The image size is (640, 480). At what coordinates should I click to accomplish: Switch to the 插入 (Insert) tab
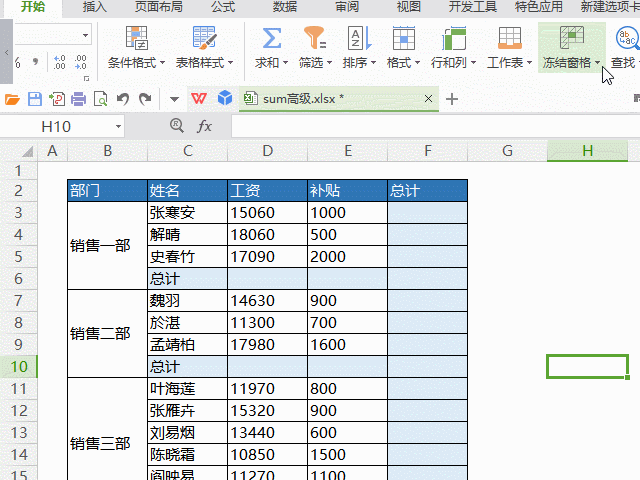pos(95,7)
